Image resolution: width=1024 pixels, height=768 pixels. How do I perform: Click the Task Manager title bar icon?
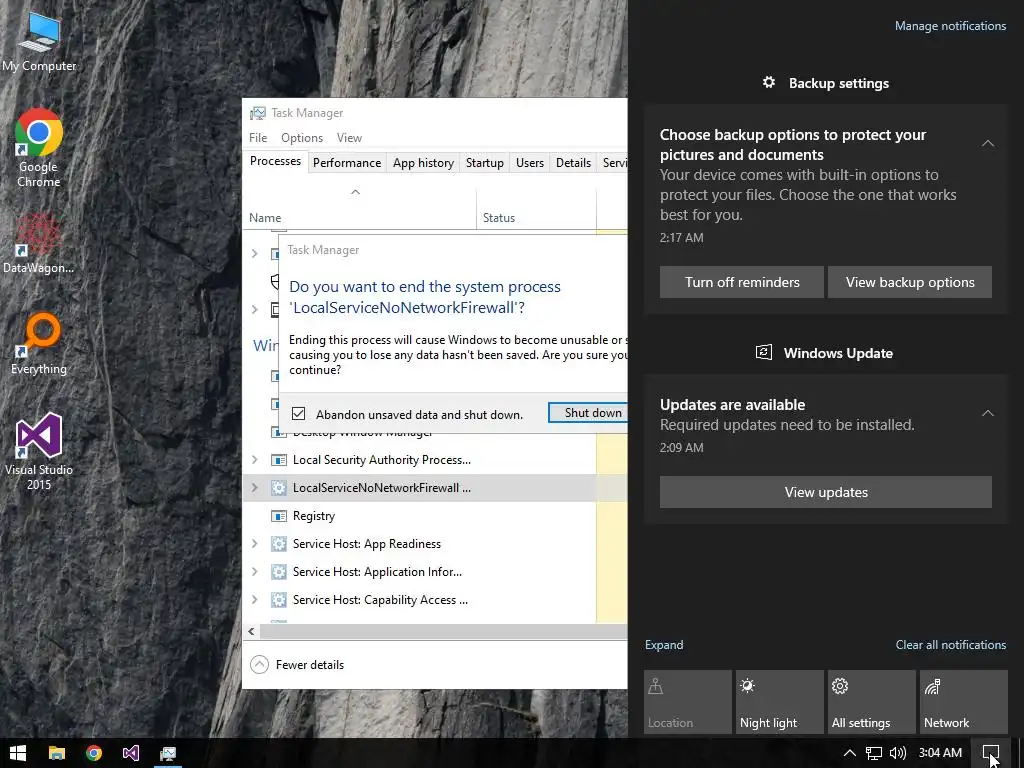coord(258,113)
